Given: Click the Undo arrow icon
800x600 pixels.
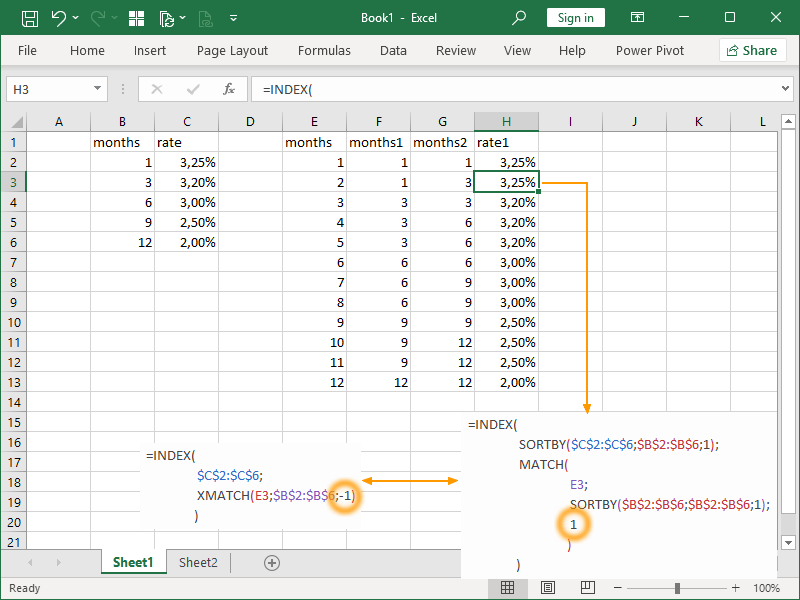Looking at the screenshot, I should tap(58, 18).
